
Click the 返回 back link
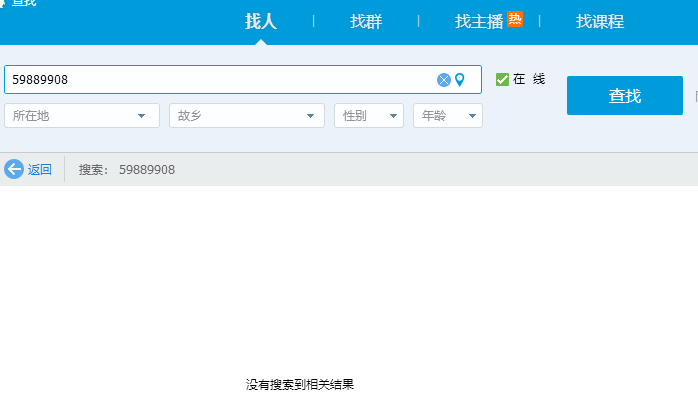(x=40, y=169)
